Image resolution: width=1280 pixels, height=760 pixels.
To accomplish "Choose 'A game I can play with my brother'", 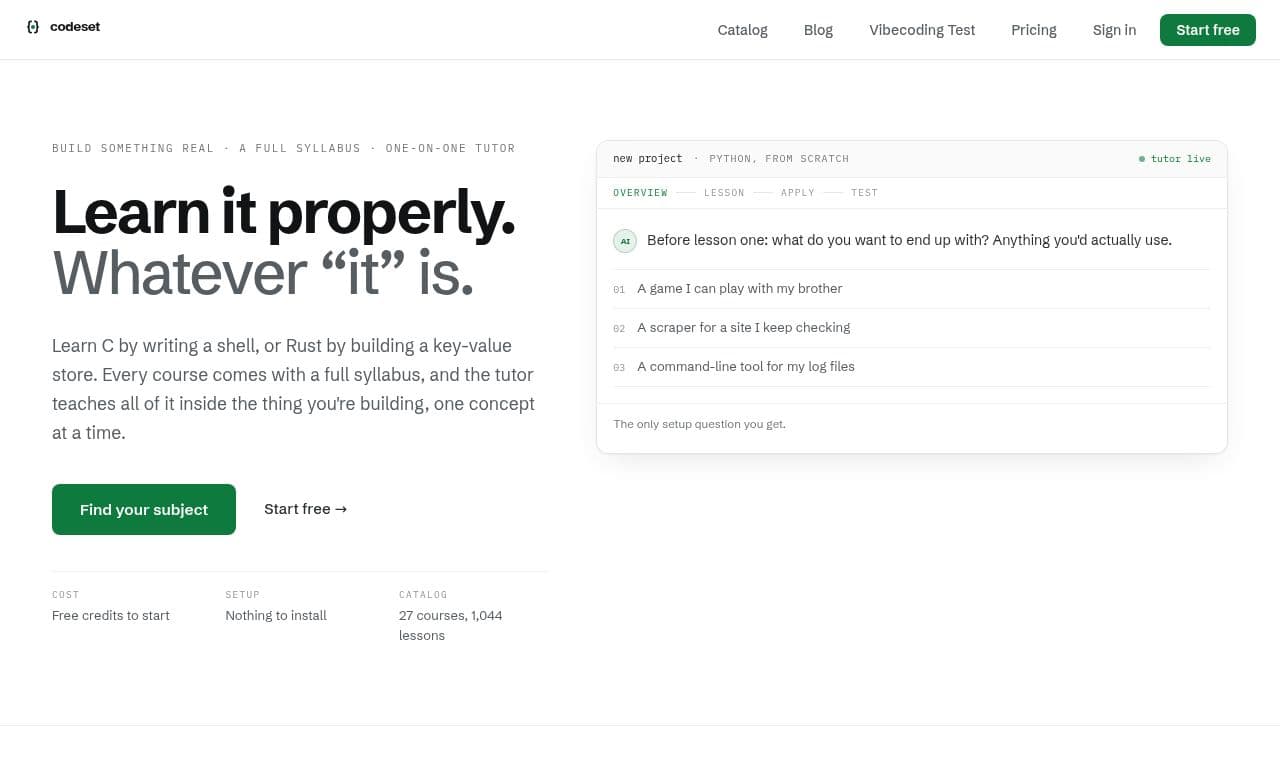I will [x=912, y=289].
